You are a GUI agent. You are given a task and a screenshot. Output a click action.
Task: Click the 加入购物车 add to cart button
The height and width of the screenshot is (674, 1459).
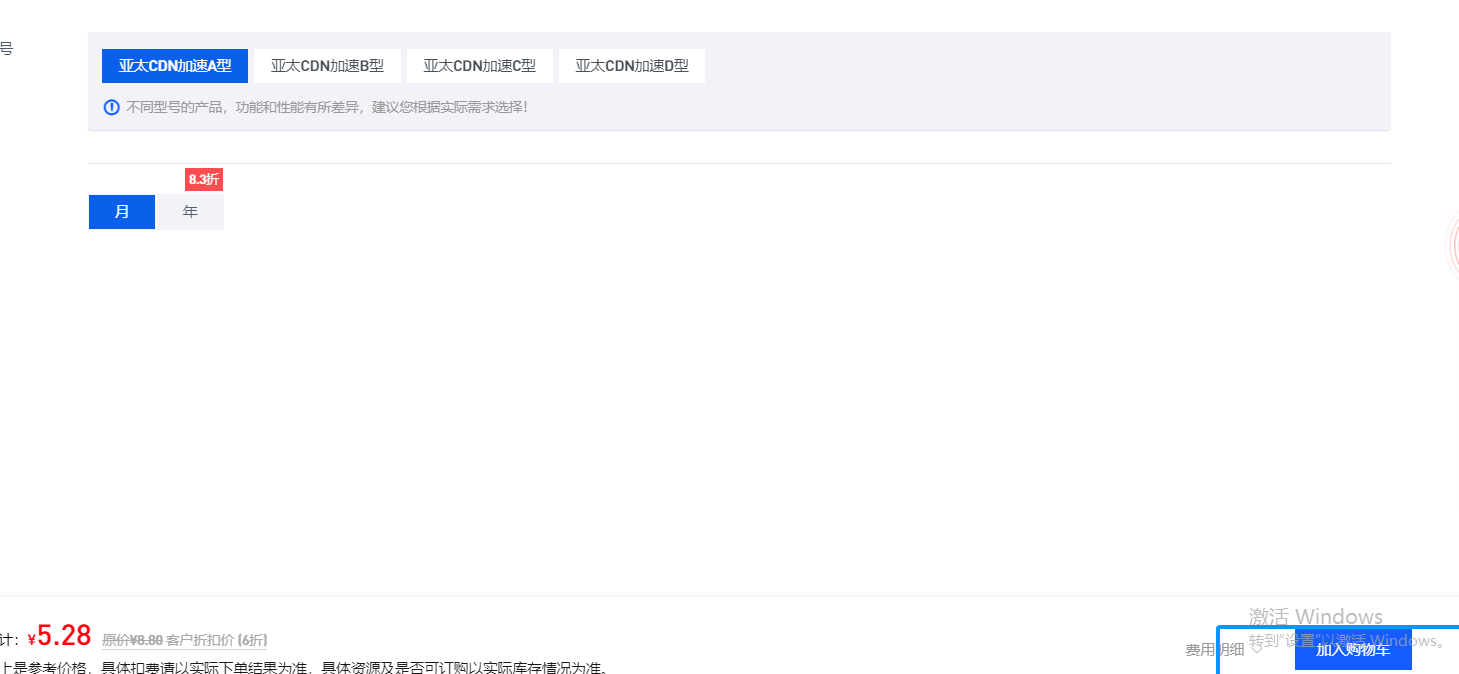(1352, 650)
